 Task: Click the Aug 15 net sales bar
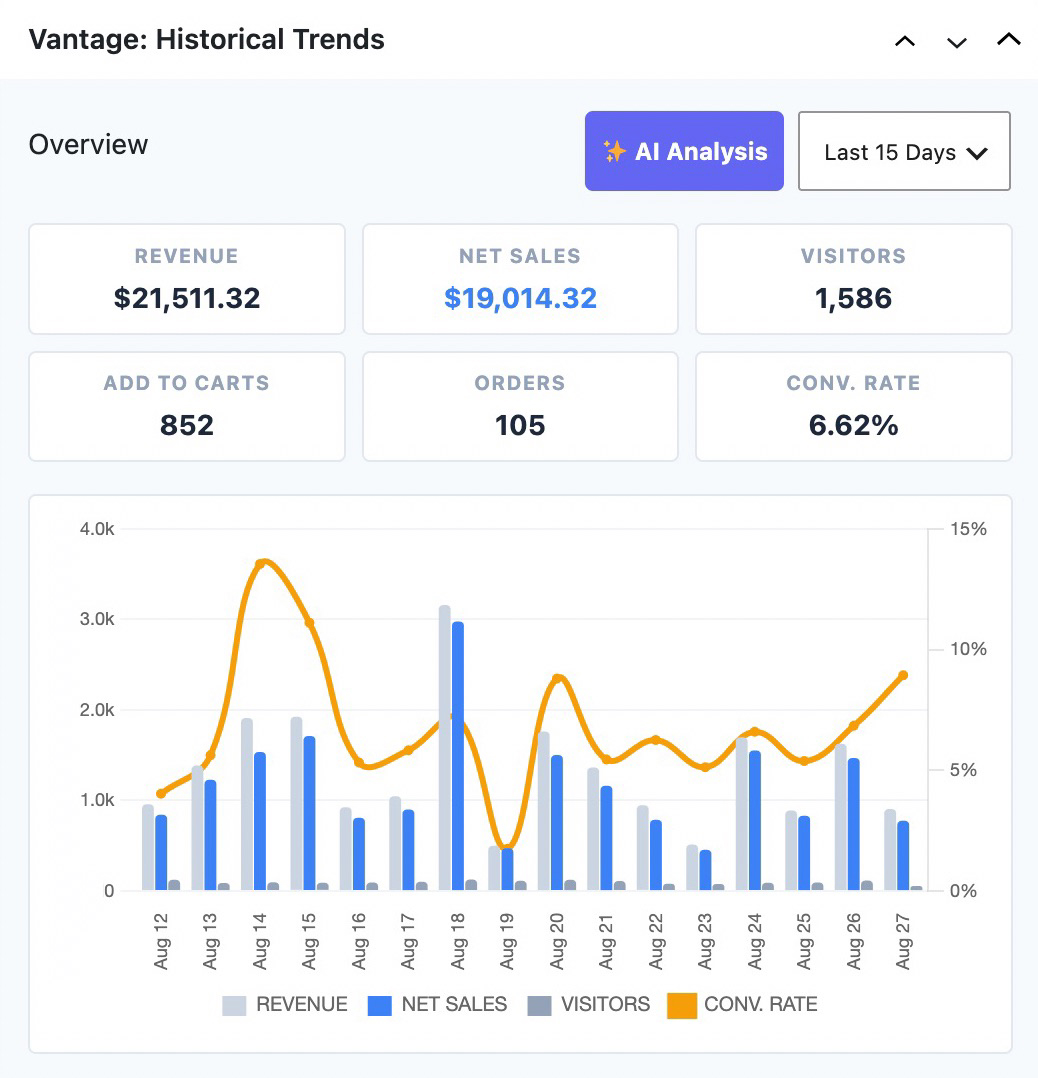point(309,813)
